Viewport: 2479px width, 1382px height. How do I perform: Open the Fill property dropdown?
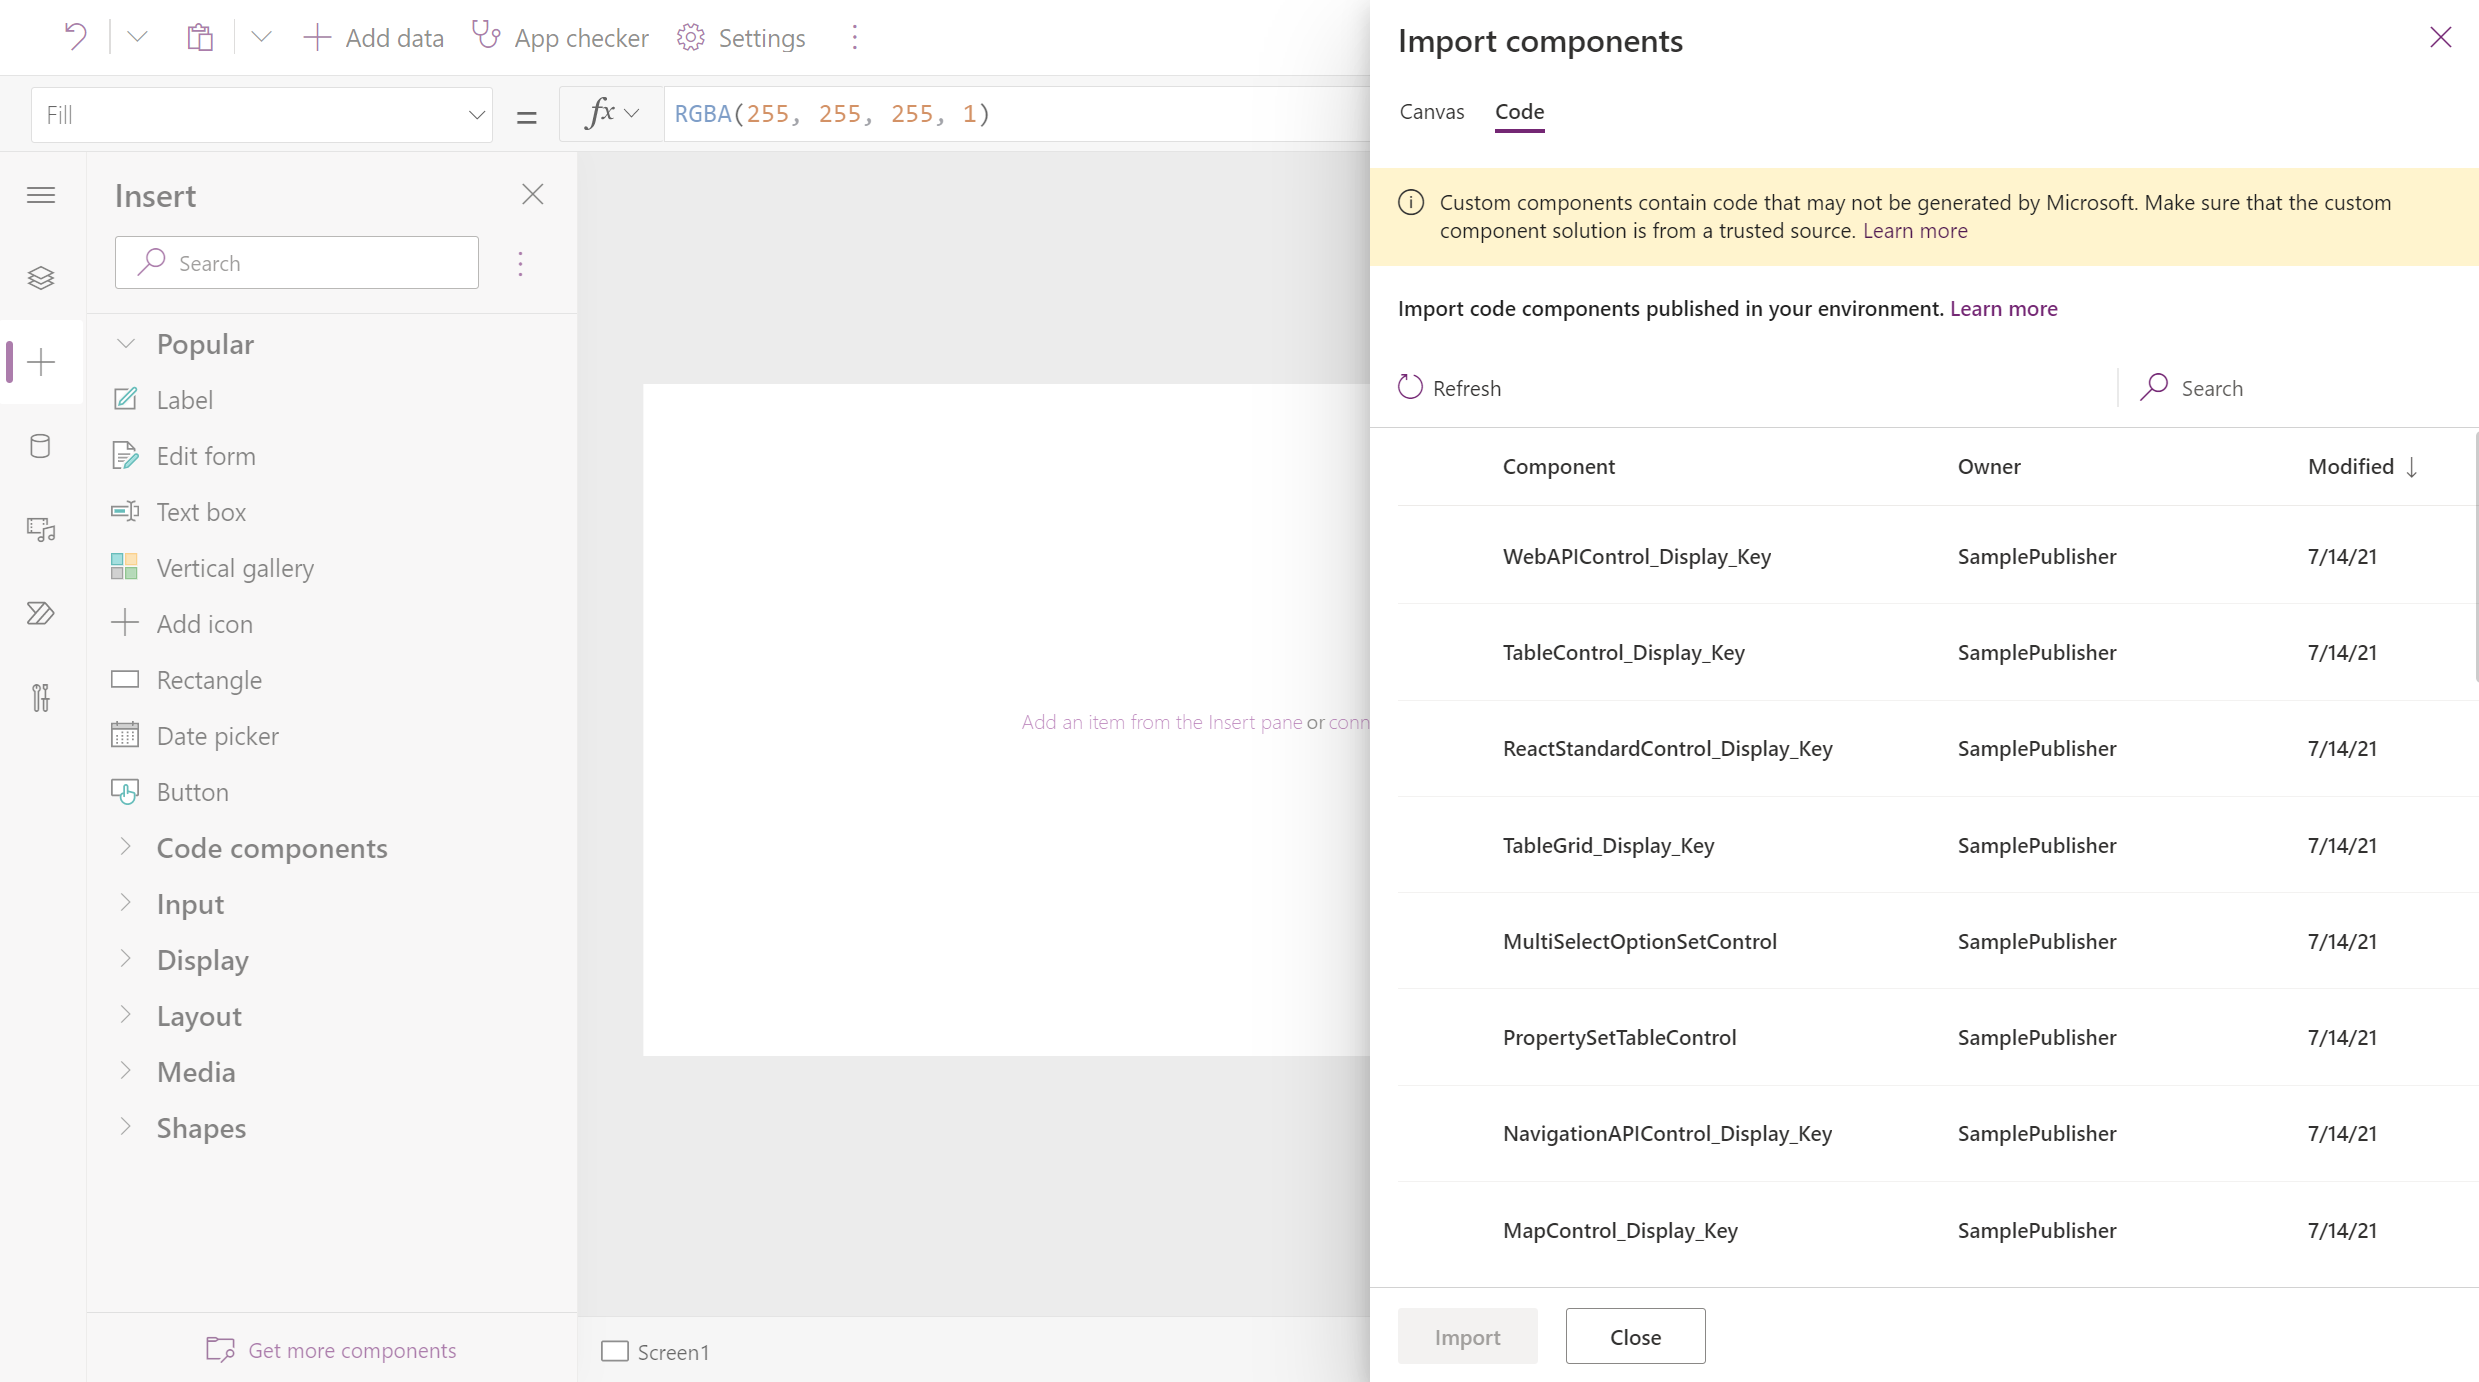[x=262, y=114]
